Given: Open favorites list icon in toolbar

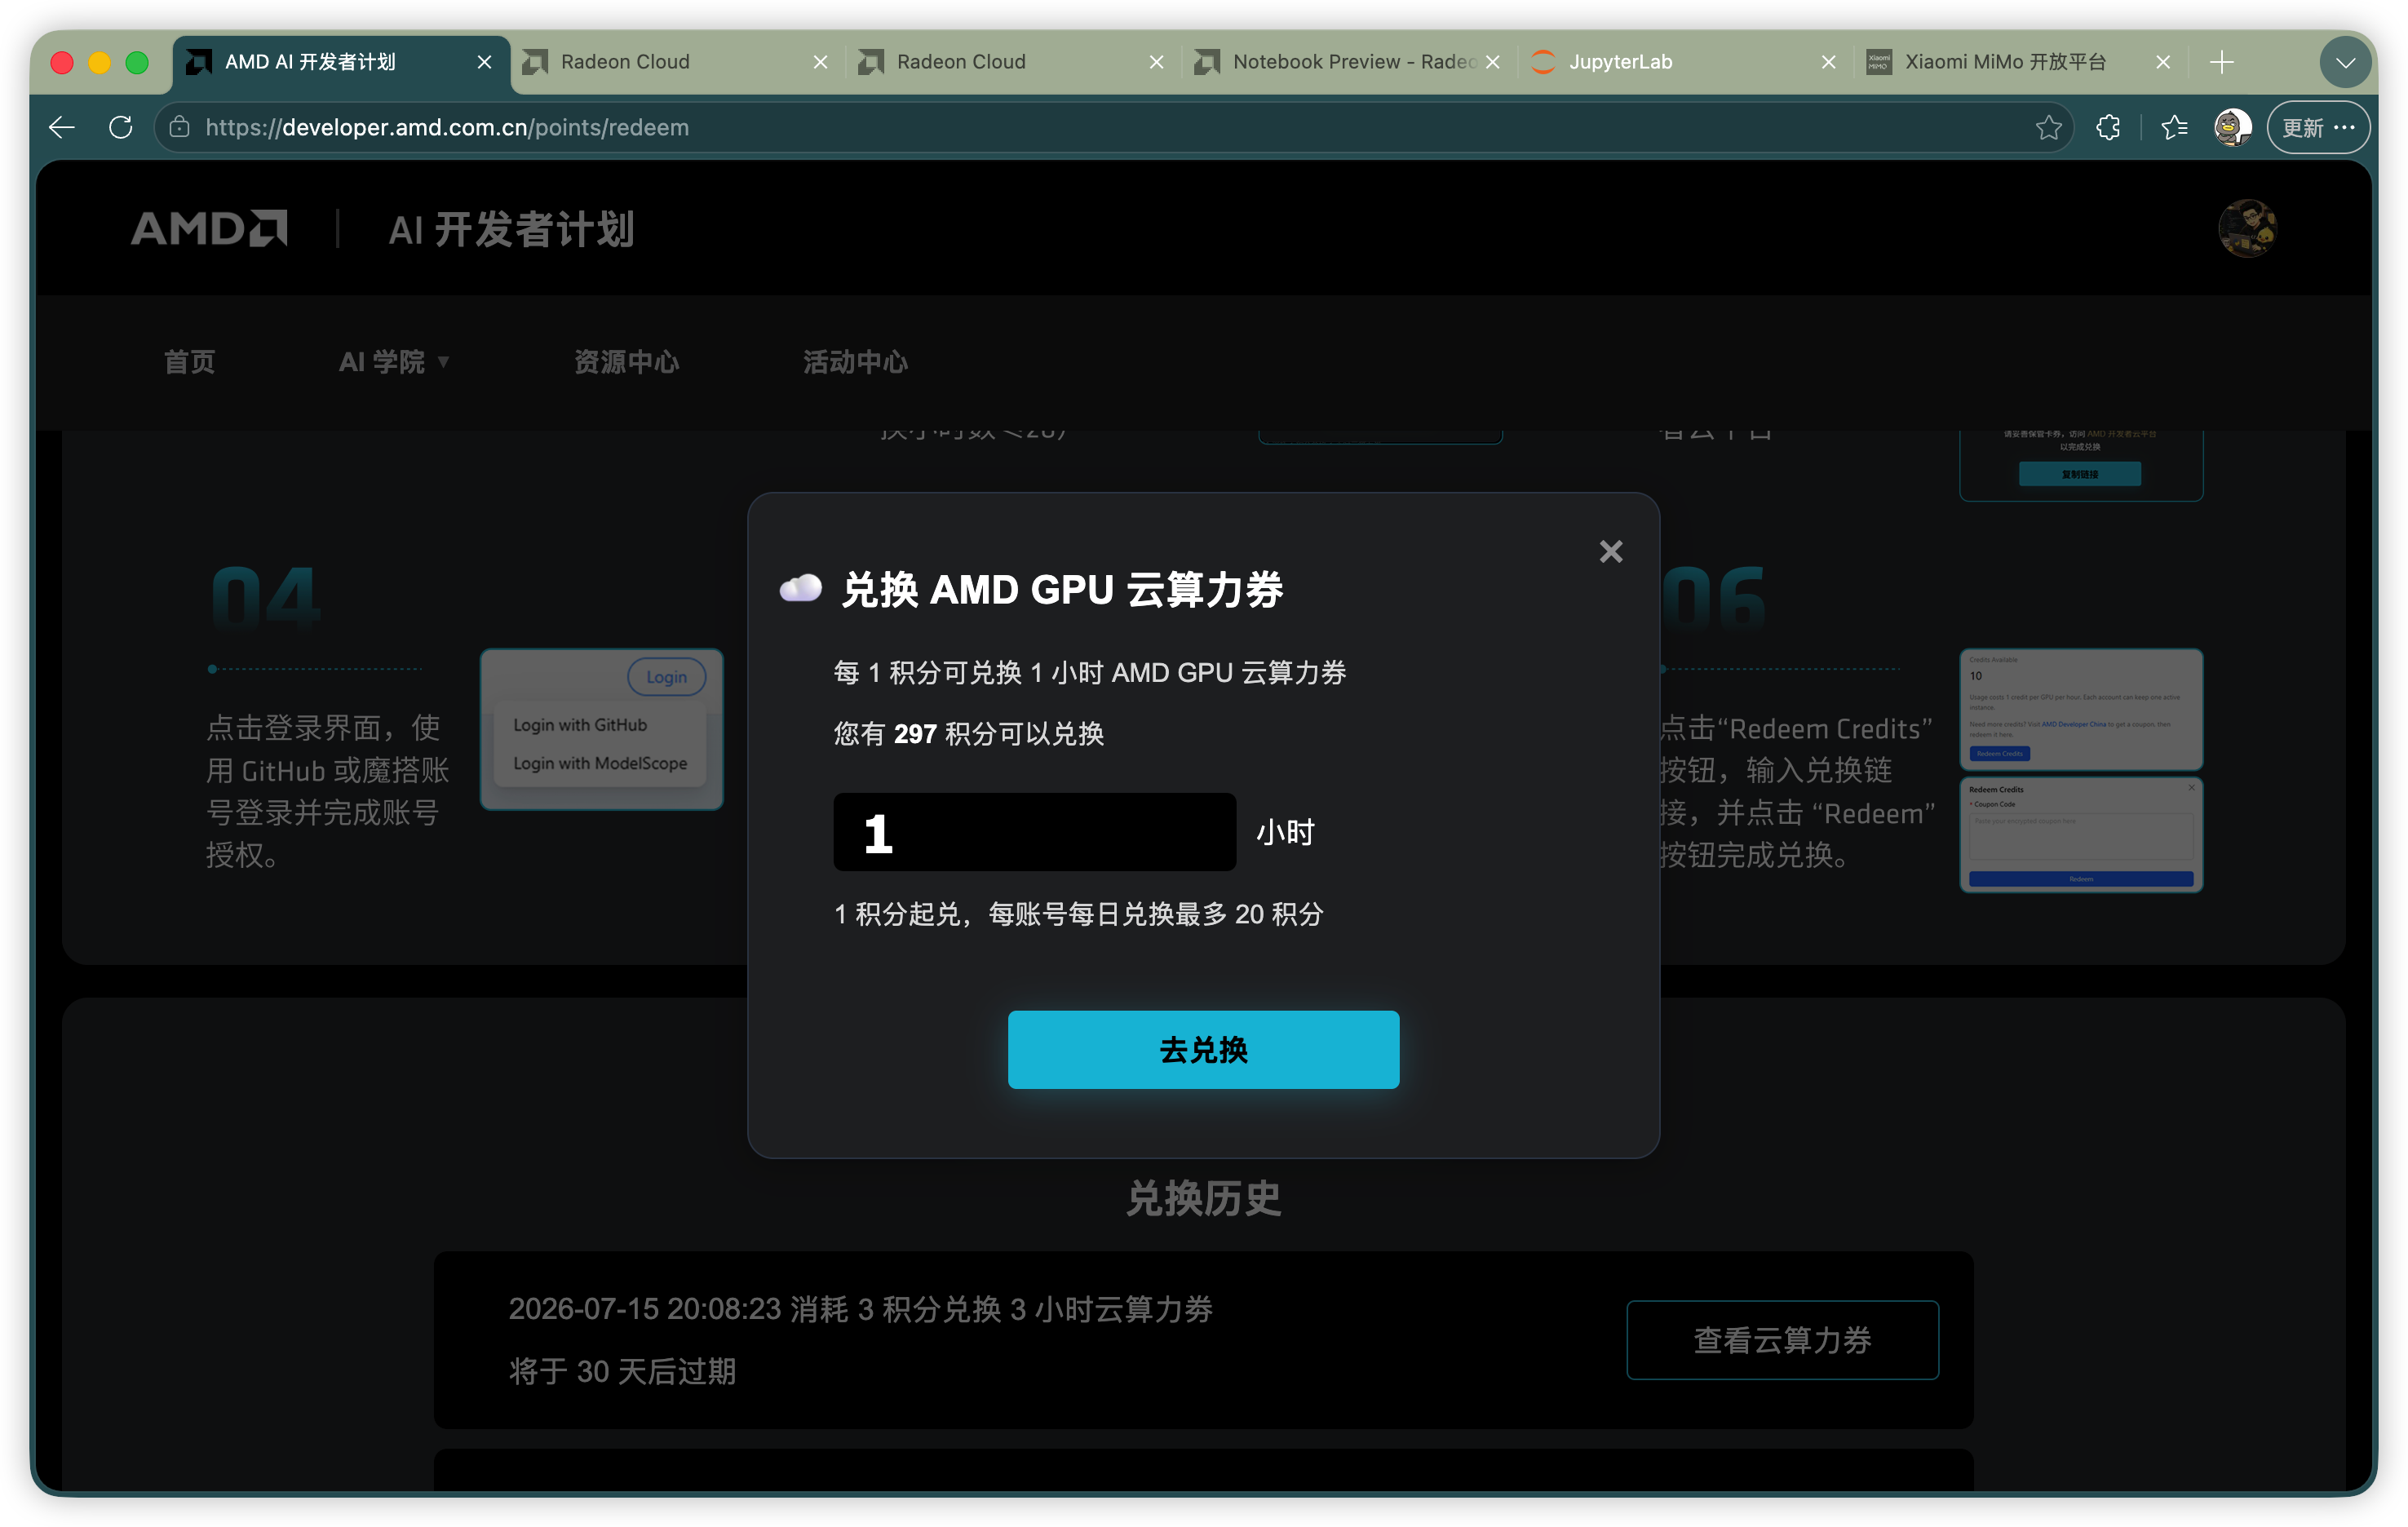Looking at the screenshot, I should tap(2174, 127).
